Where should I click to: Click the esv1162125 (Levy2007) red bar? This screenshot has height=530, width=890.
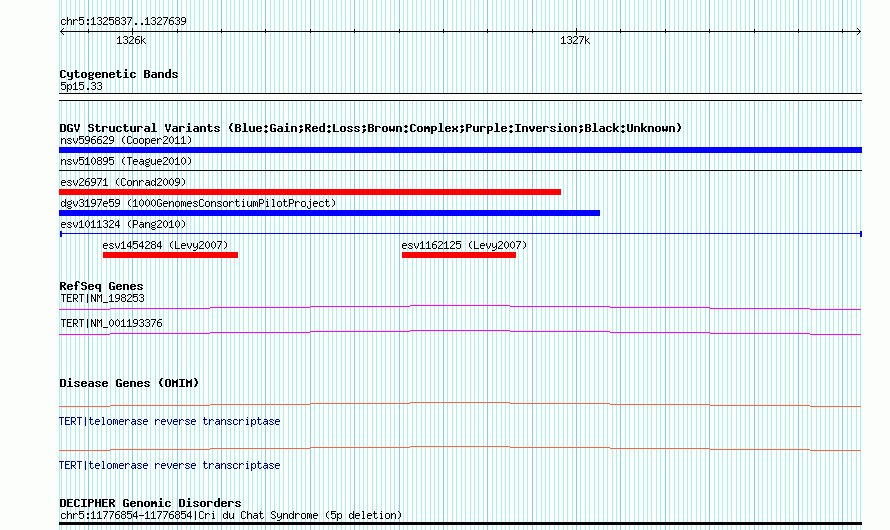pos(459,255)
